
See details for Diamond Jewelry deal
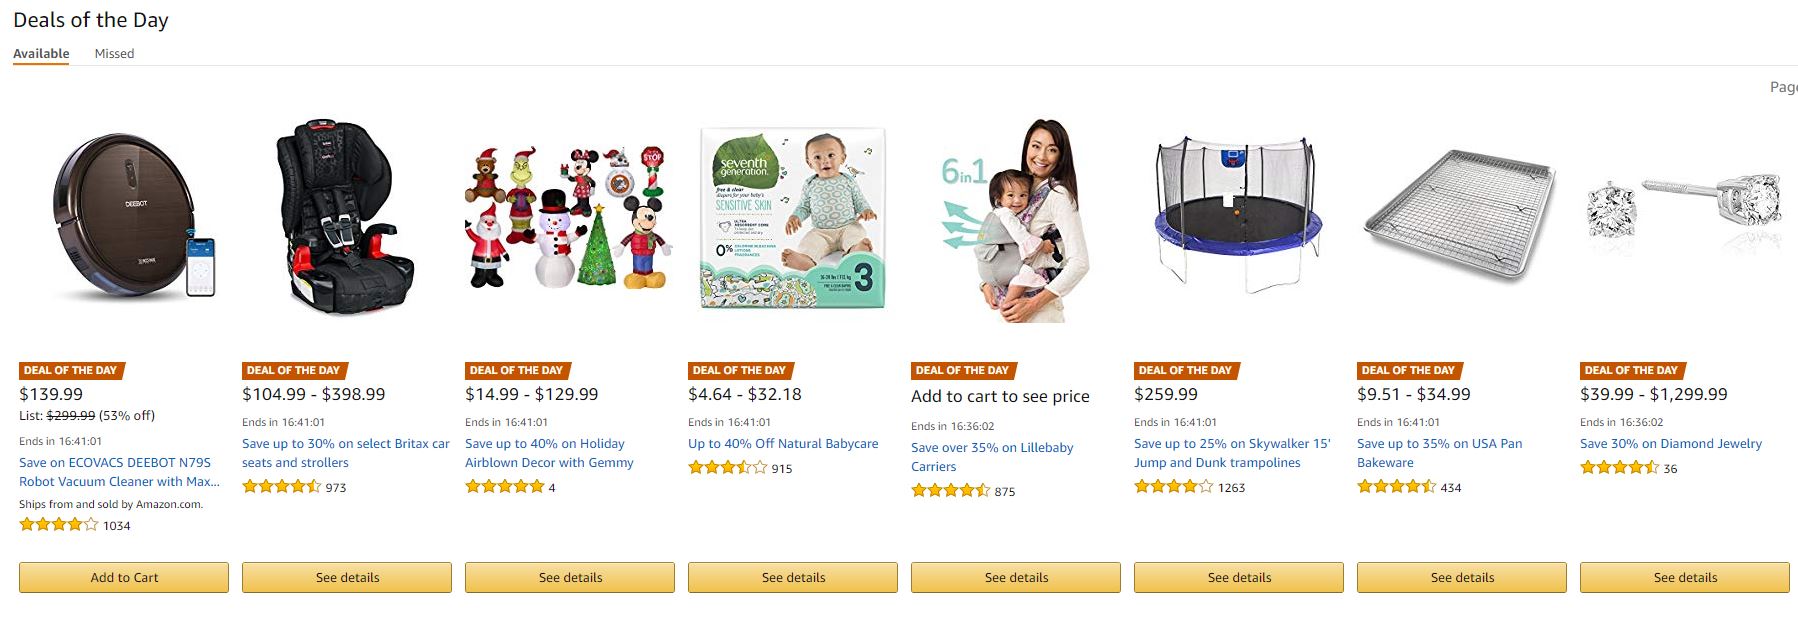[1685, 577]
